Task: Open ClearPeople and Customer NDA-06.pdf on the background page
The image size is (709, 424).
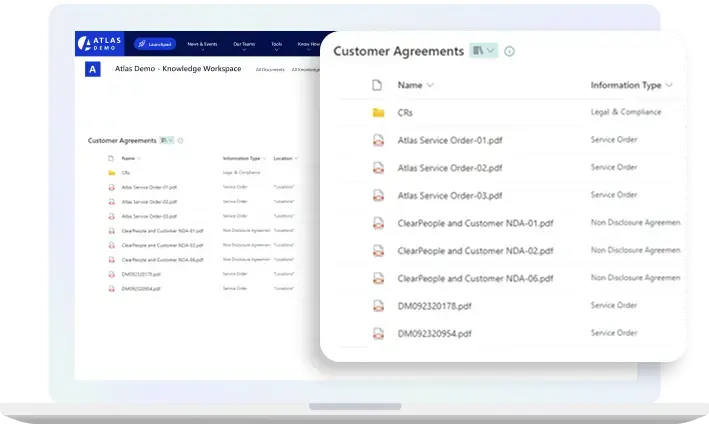Action: pos(162,260)
